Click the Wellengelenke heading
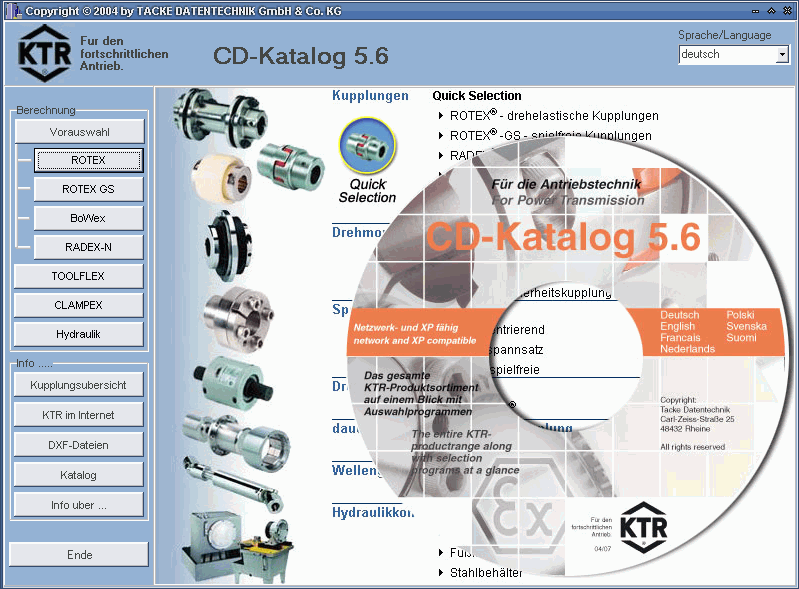 [x=357, y=470]
